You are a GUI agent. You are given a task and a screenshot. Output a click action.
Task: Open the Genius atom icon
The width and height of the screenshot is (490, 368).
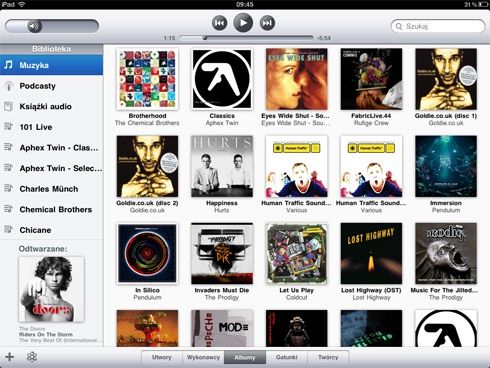[x=32, y=357]
